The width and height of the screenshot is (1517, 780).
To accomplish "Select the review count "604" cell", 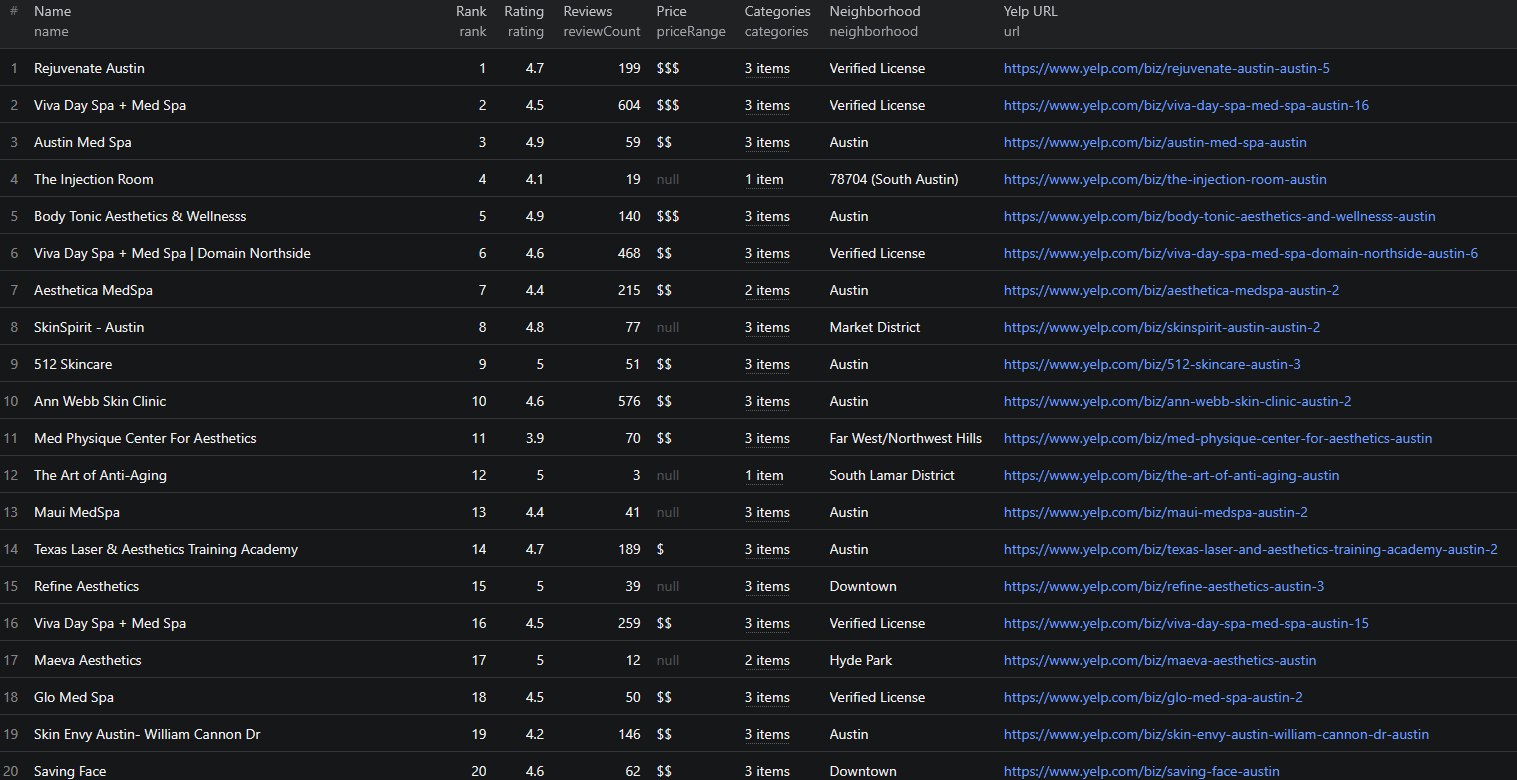I will point(629,105).
